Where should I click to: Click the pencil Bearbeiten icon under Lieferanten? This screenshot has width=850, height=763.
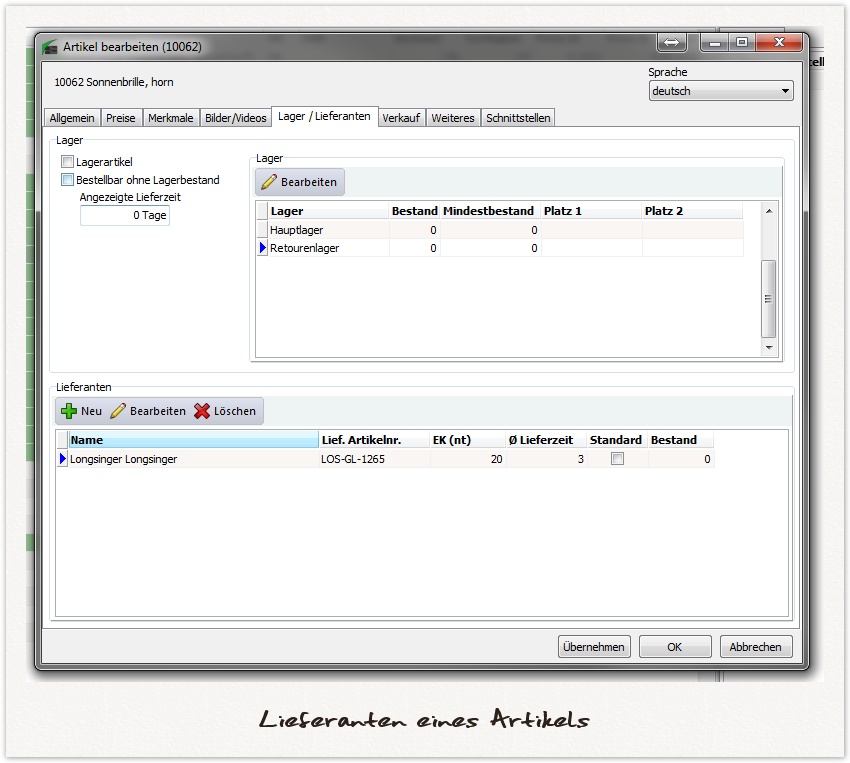click(x=118, y=411)
